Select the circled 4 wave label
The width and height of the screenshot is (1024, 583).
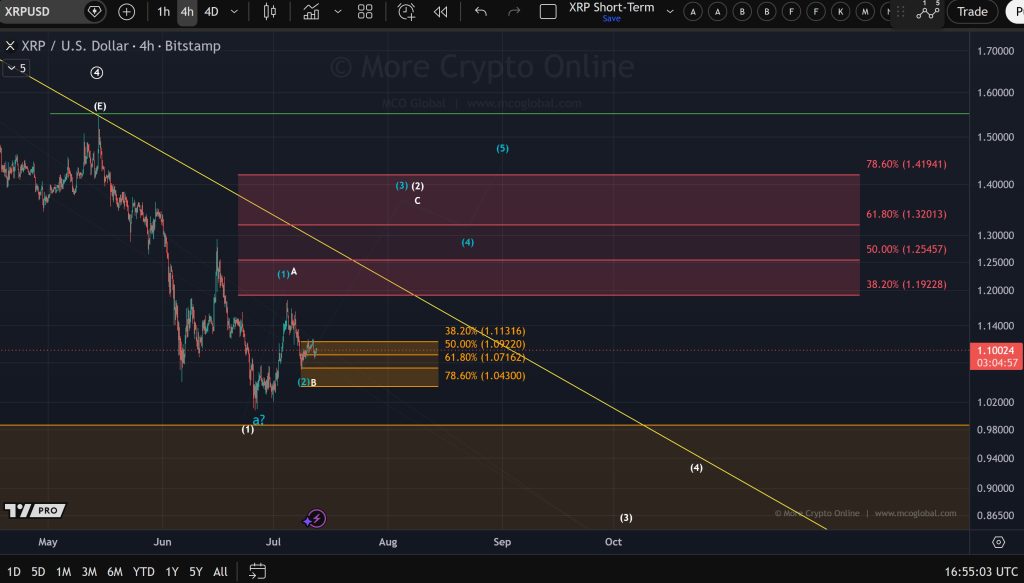pos(97,72)
